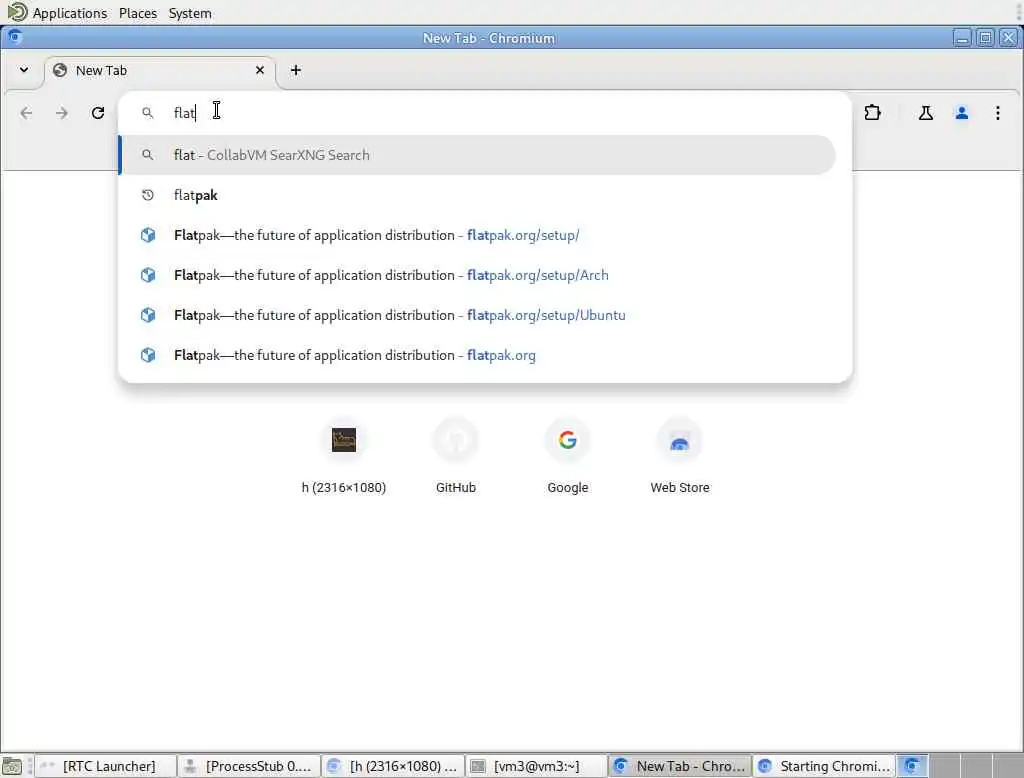Screen dimensions: 1024x778
Task: Open the profile avatar menu
Action: (x=961, y=113)
